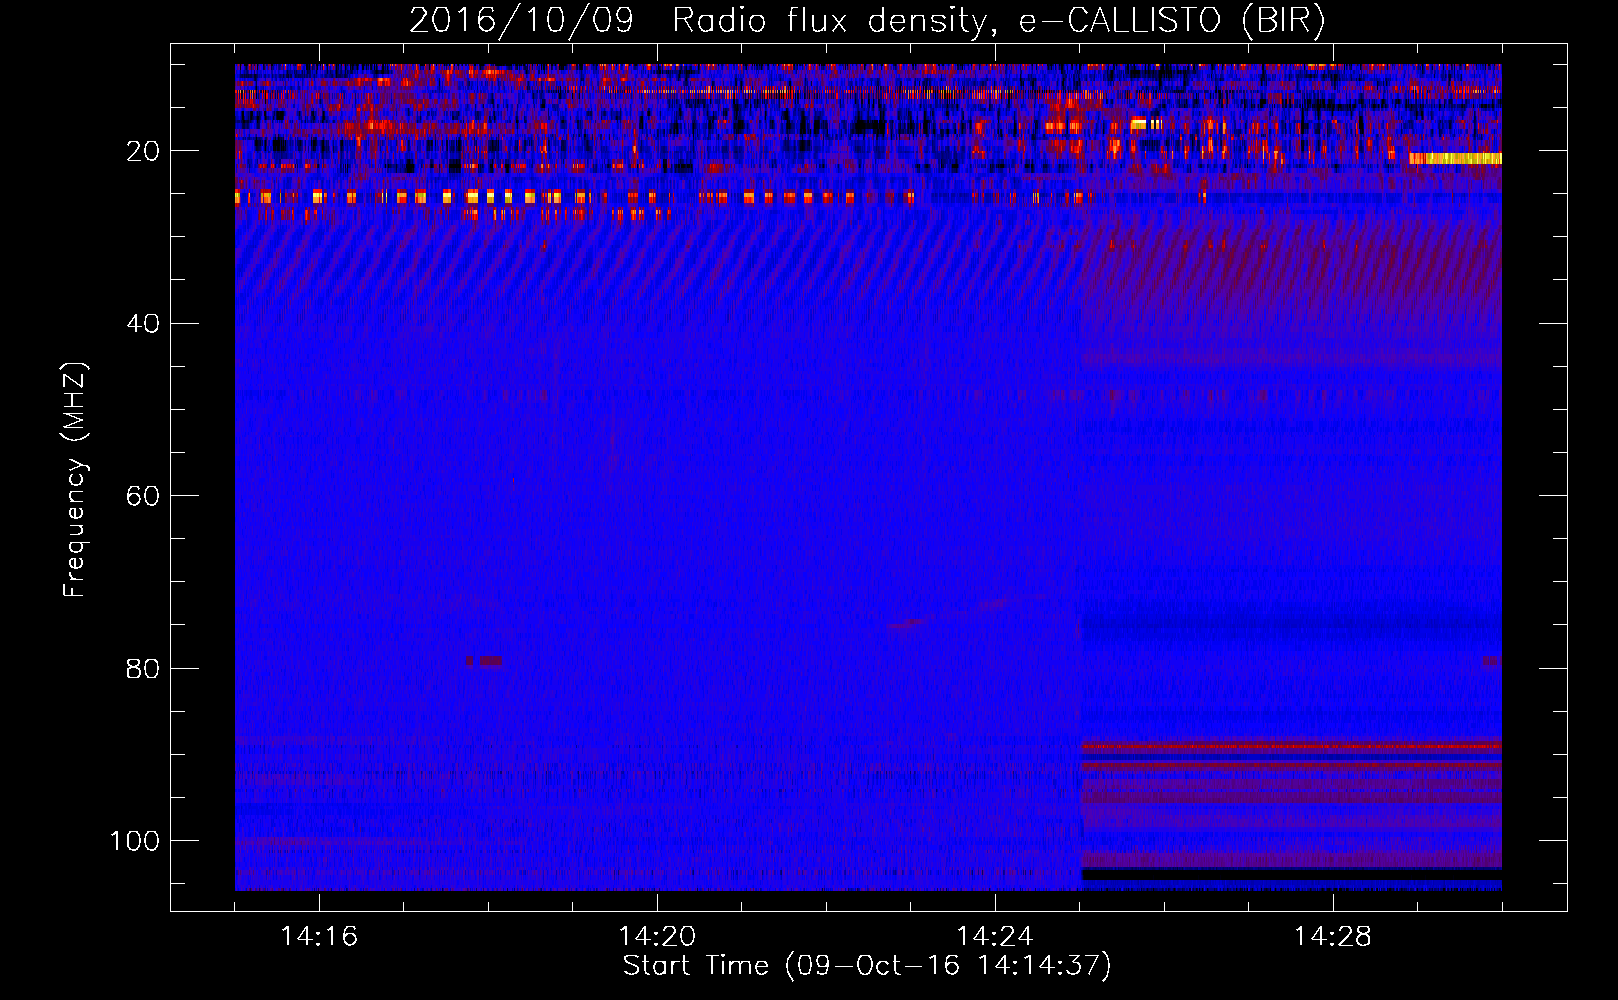
Task: Click the small red mark near 80 MHz at 14:18
Action: tap(484, 661)
